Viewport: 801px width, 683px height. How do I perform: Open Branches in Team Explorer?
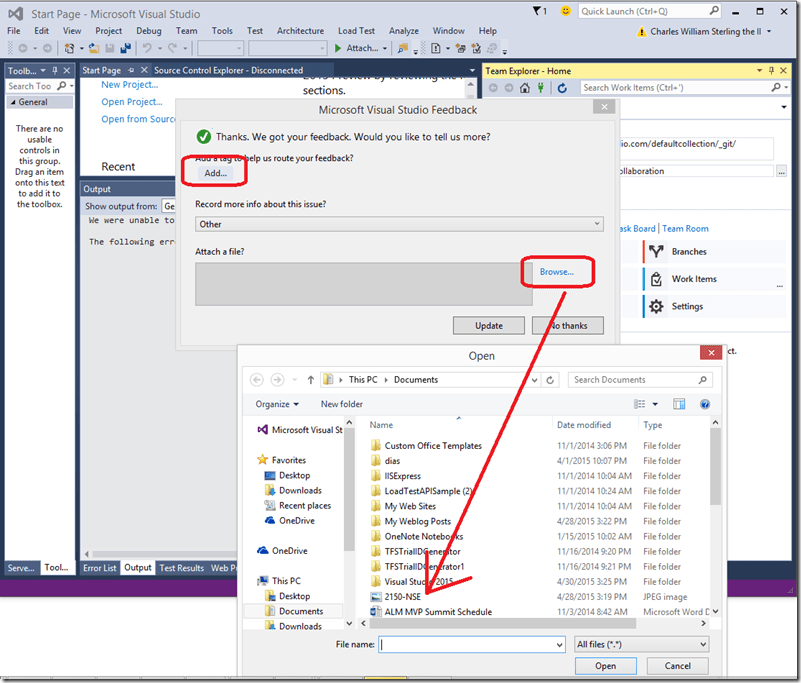coord(692,252)
